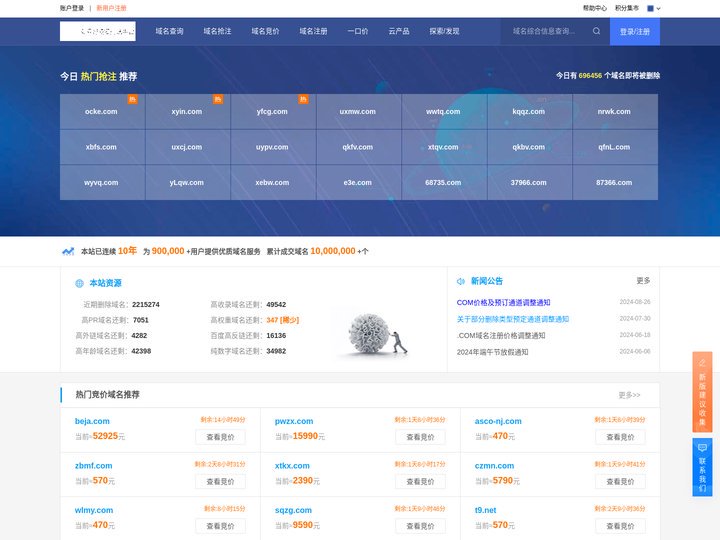This screenshot has height=540, width=720.
Task: Open 云产品 menu
Action: (399, 31)
